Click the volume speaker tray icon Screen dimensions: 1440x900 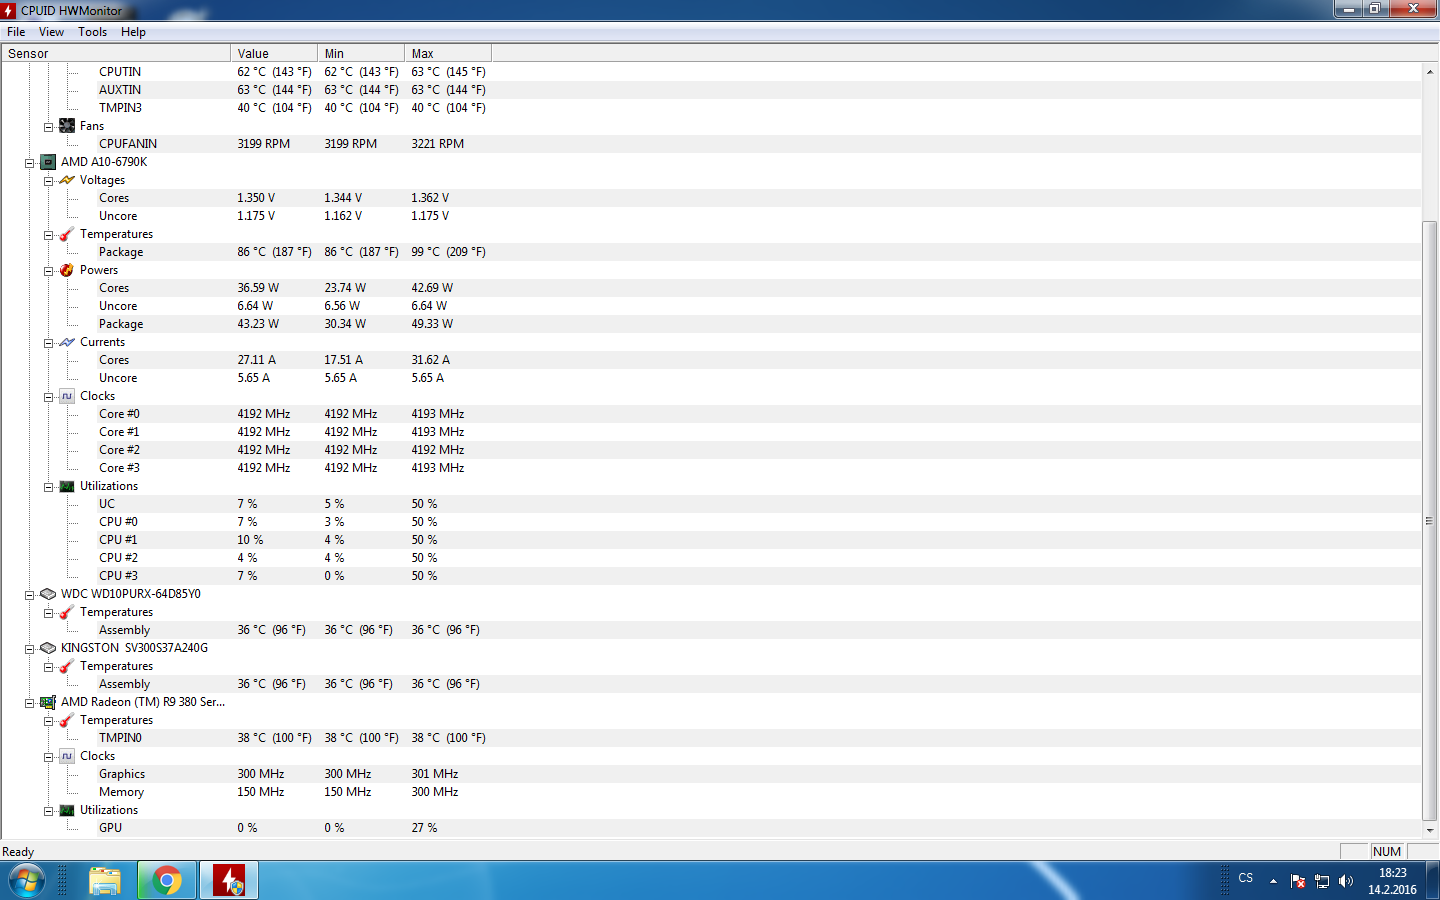pos(1346,881)
